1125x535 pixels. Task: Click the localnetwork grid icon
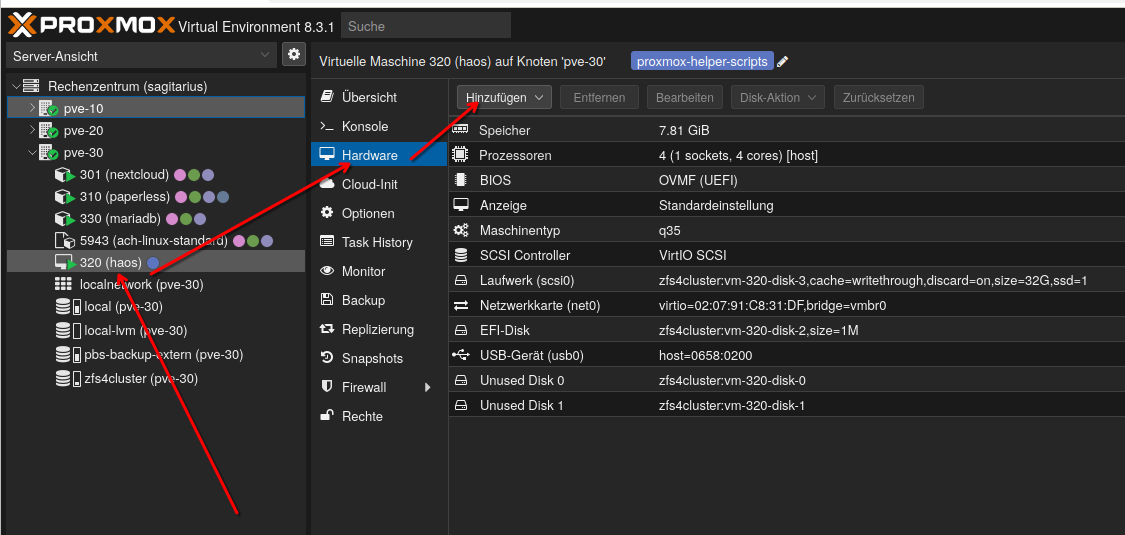coord(63,285)
